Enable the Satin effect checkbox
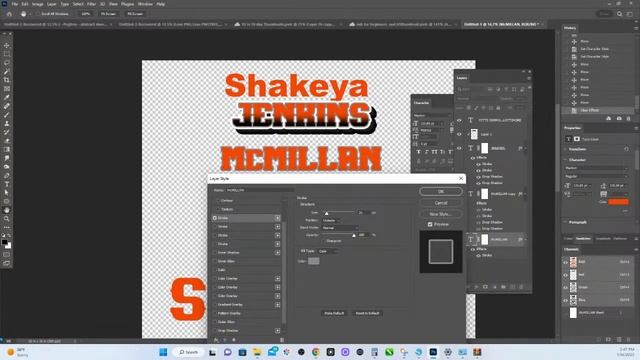This screenshot has height=360, width=640. click(215, 270)
